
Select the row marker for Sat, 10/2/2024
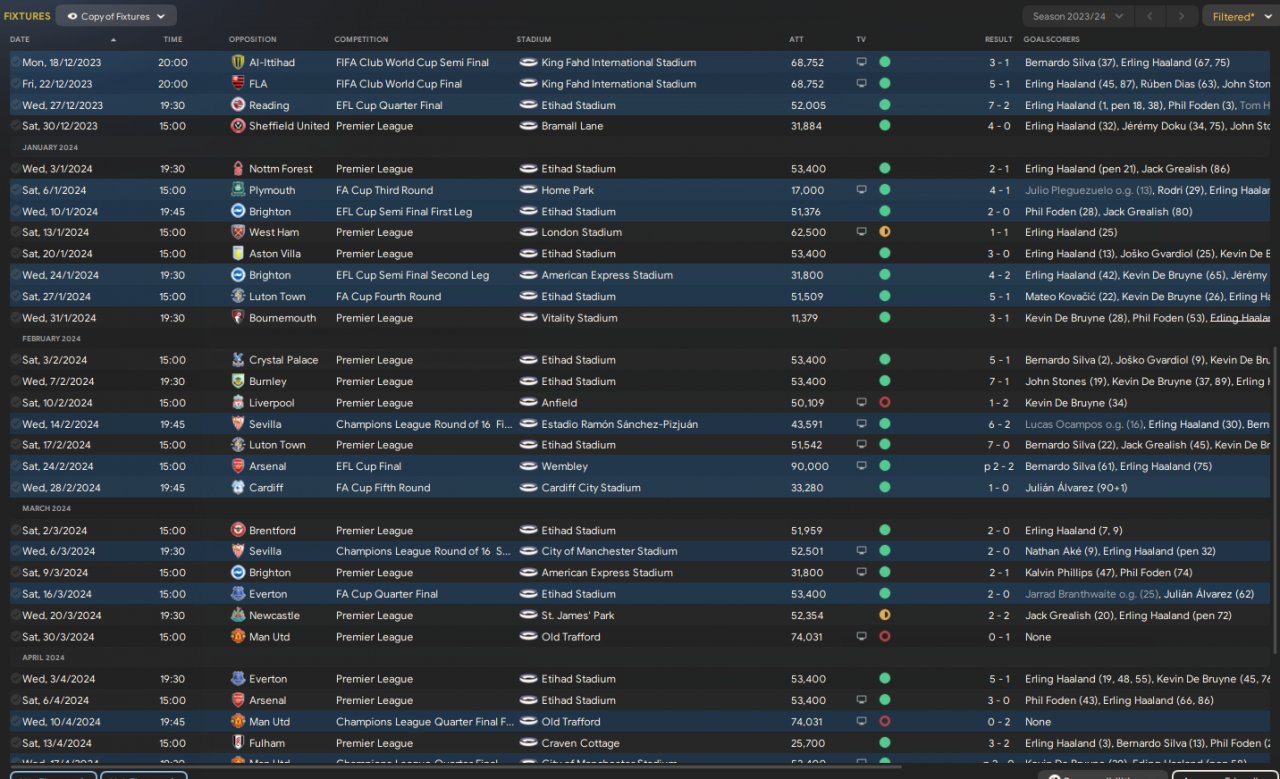click(x=15, y=403)
